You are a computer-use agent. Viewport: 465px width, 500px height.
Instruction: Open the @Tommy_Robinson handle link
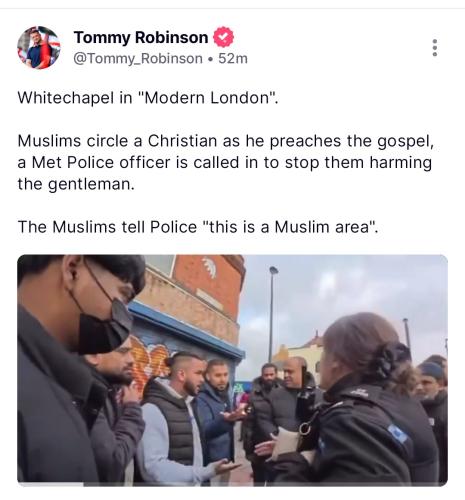point(138,59)
